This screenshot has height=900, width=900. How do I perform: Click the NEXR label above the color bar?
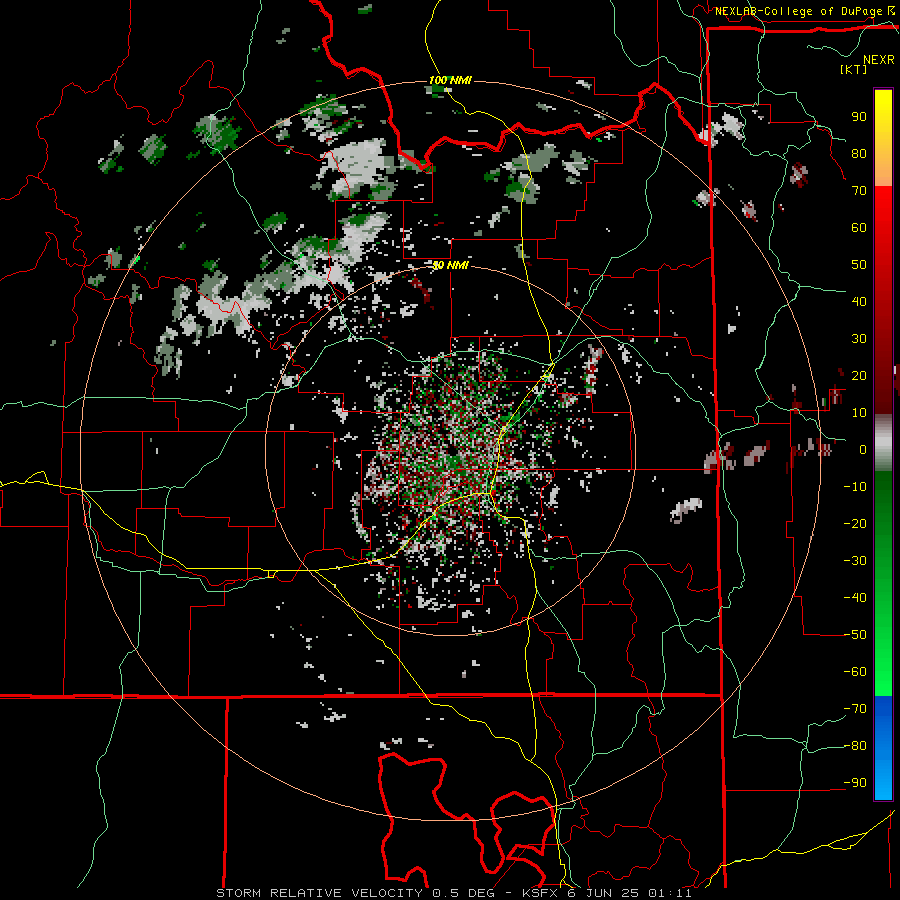[x=879, y=60]
